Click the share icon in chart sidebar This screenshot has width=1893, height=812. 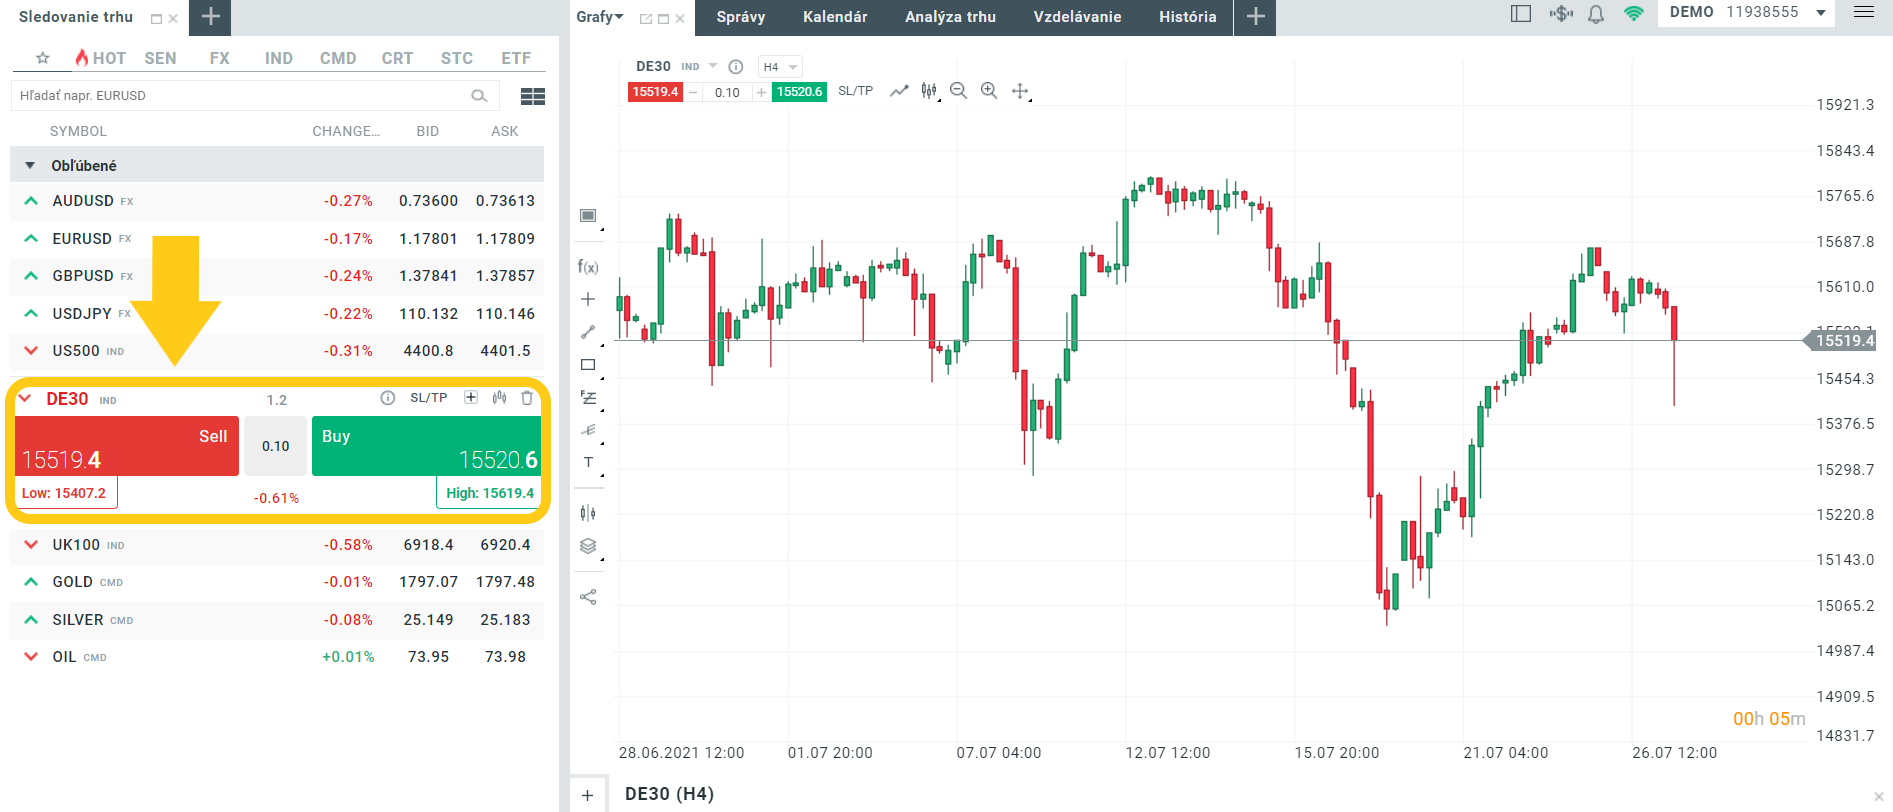tap(588, 597)
